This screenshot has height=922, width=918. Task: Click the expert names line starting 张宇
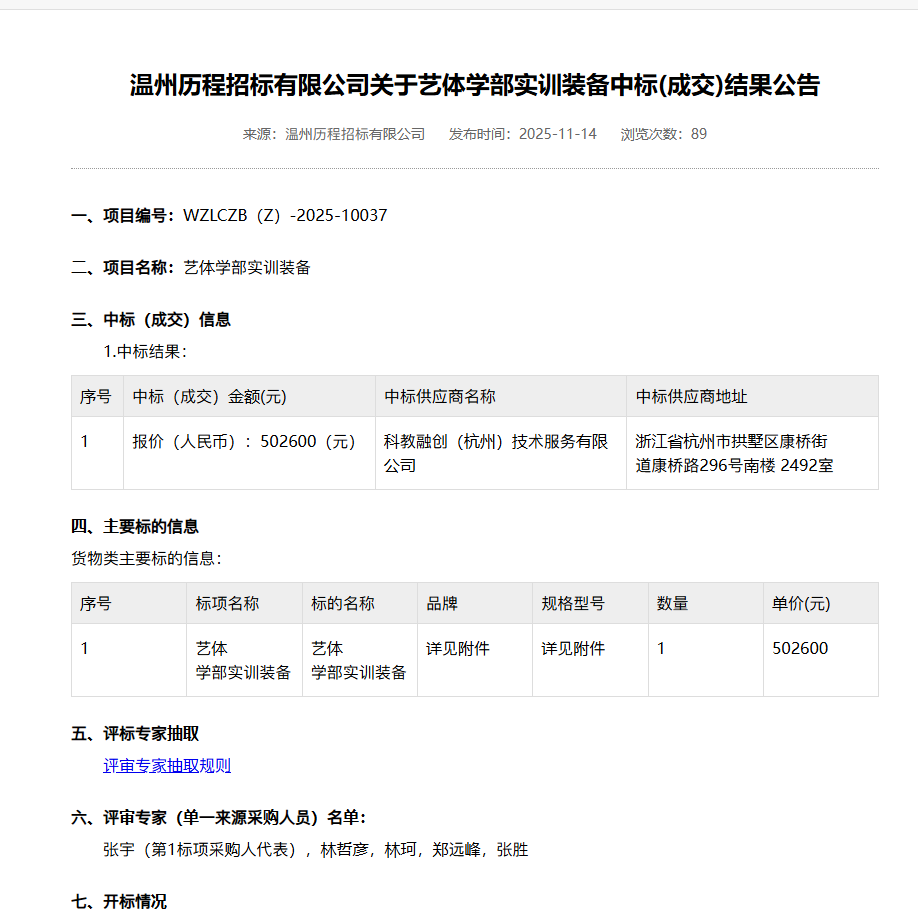316,850
